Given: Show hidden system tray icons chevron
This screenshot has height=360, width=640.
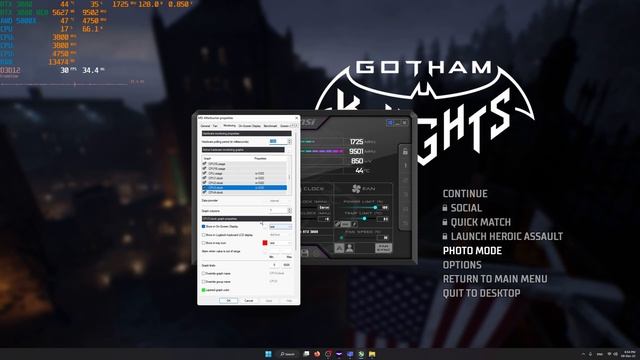Looking at the screenshot, I should [583, 354].
